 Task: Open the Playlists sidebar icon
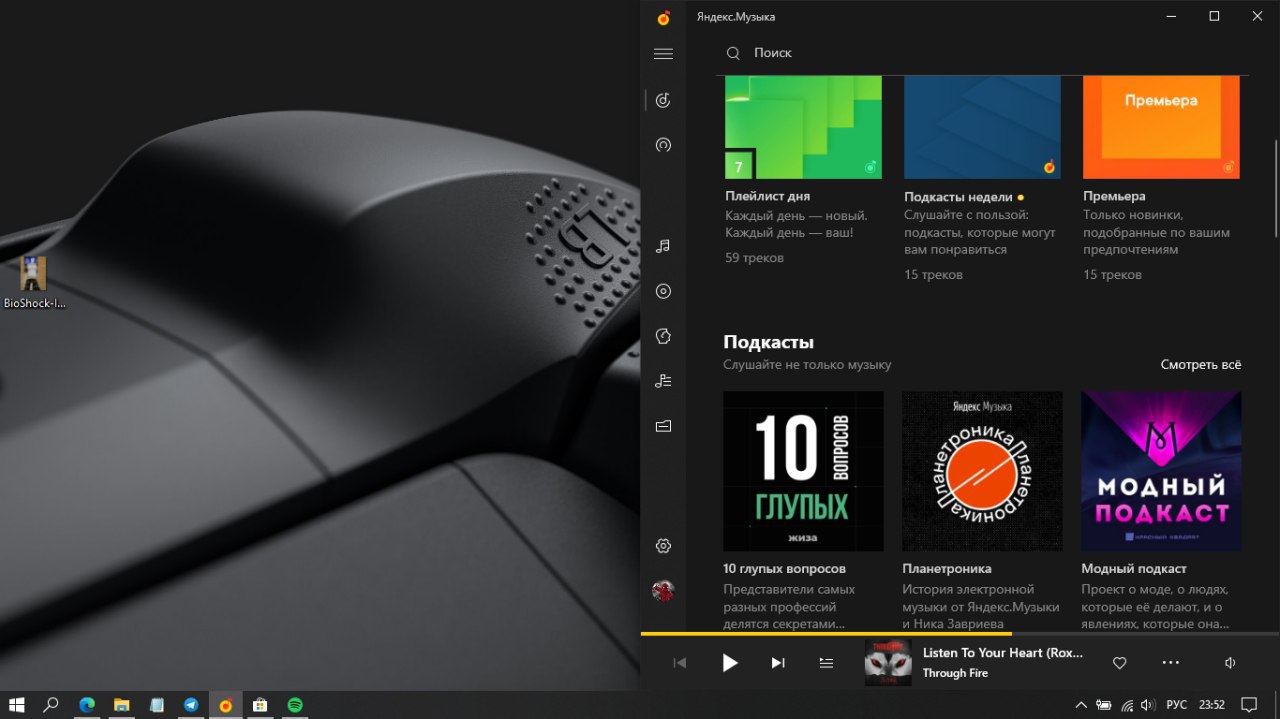(x=663, y=380)
